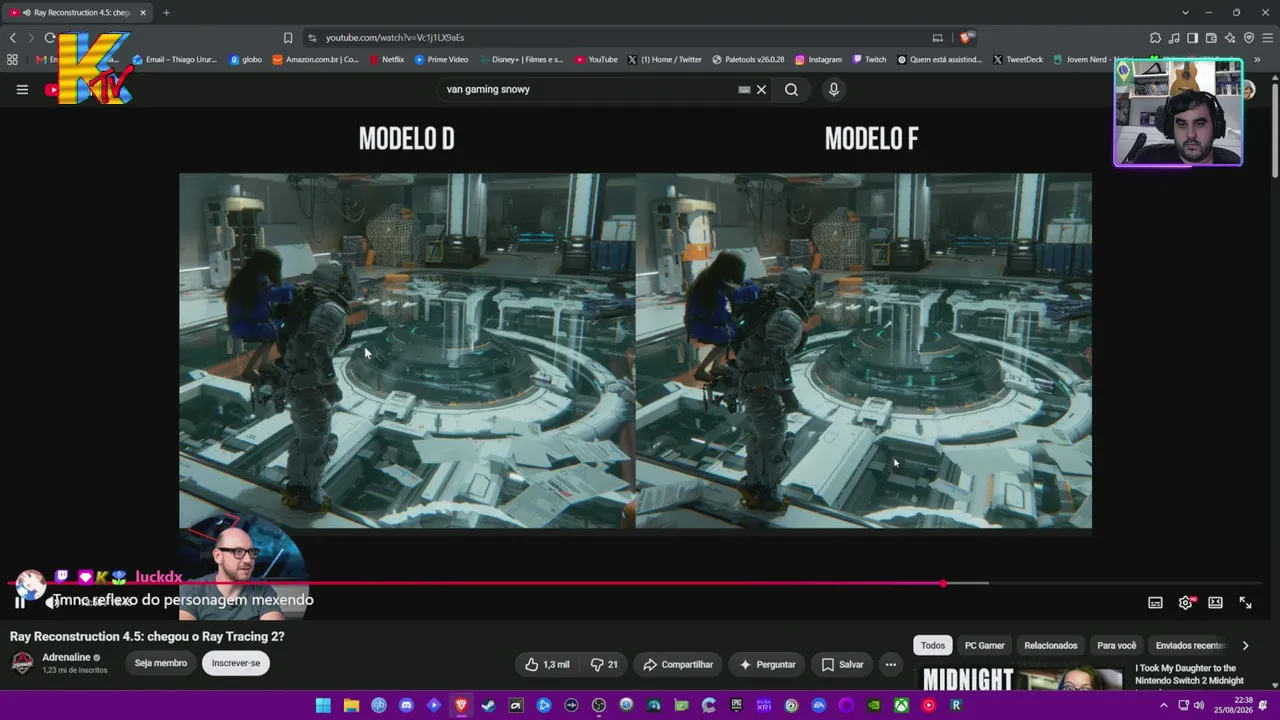Open the MIDNIGHT recommended video thumbnail
The height and width of the screenshot is (720, 1280).
[1021, 679]
